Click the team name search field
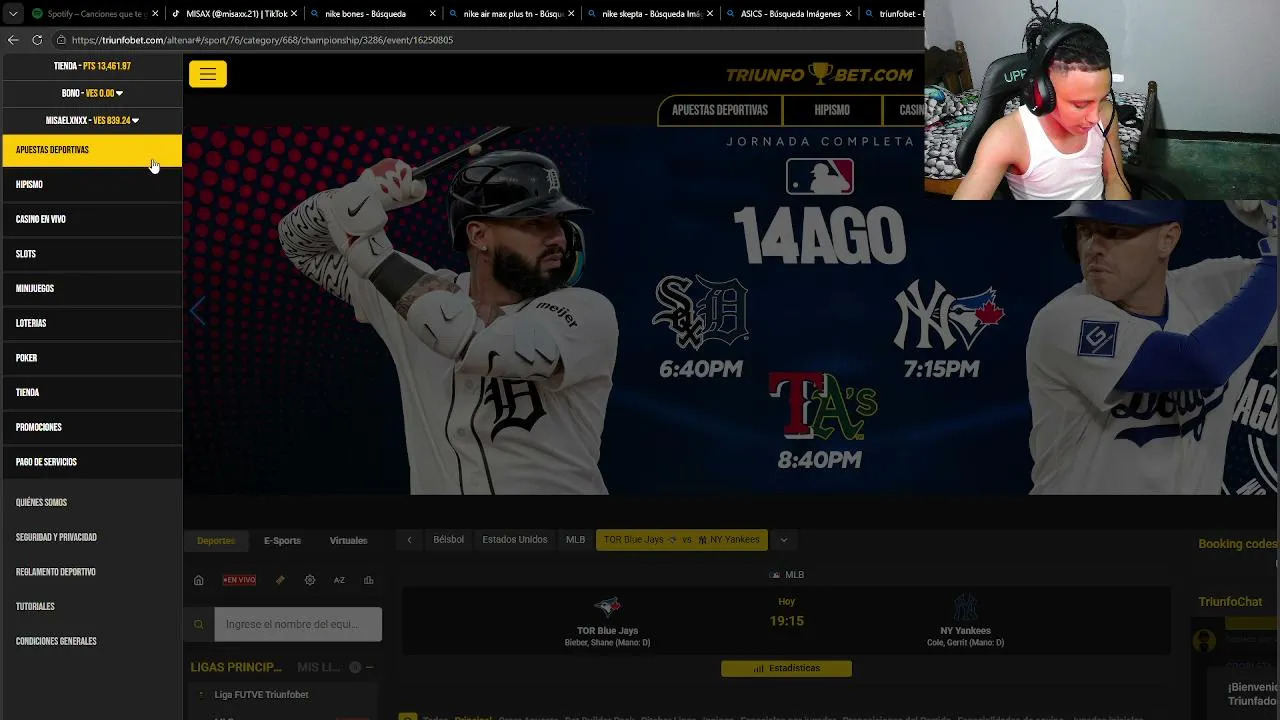 pyautogui.click(x=298, y=624)
